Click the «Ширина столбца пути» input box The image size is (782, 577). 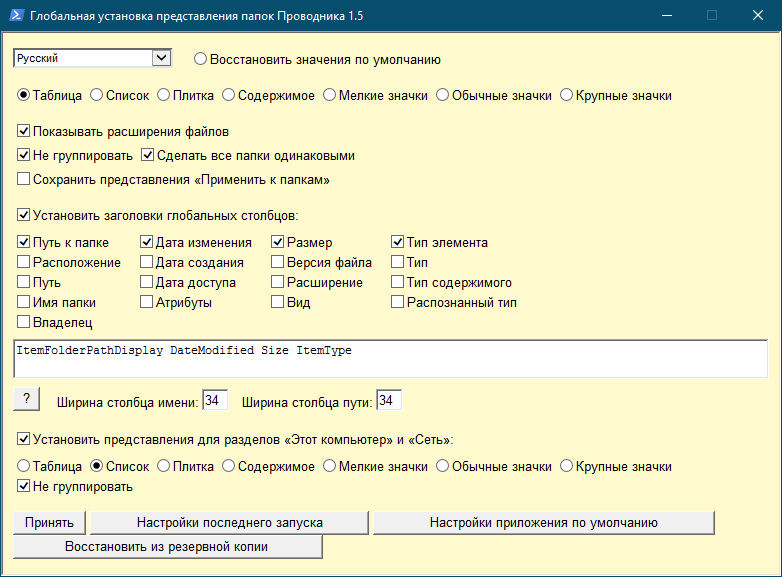tap(389, 401)
